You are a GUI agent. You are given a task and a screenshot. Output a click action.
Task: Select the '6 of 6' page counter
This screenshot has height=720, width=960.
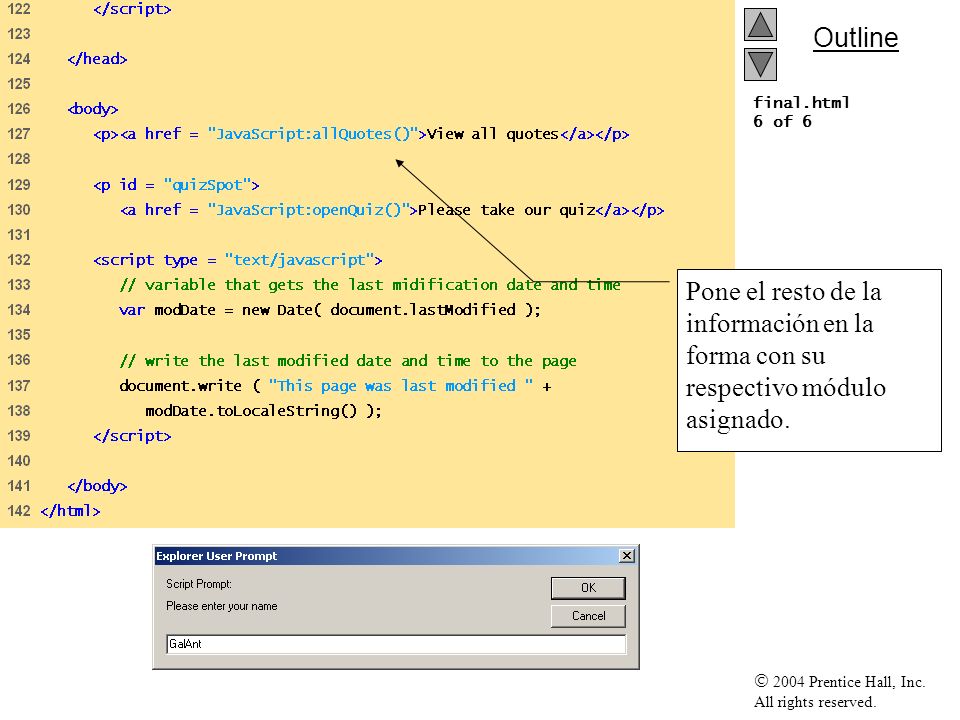782,121
